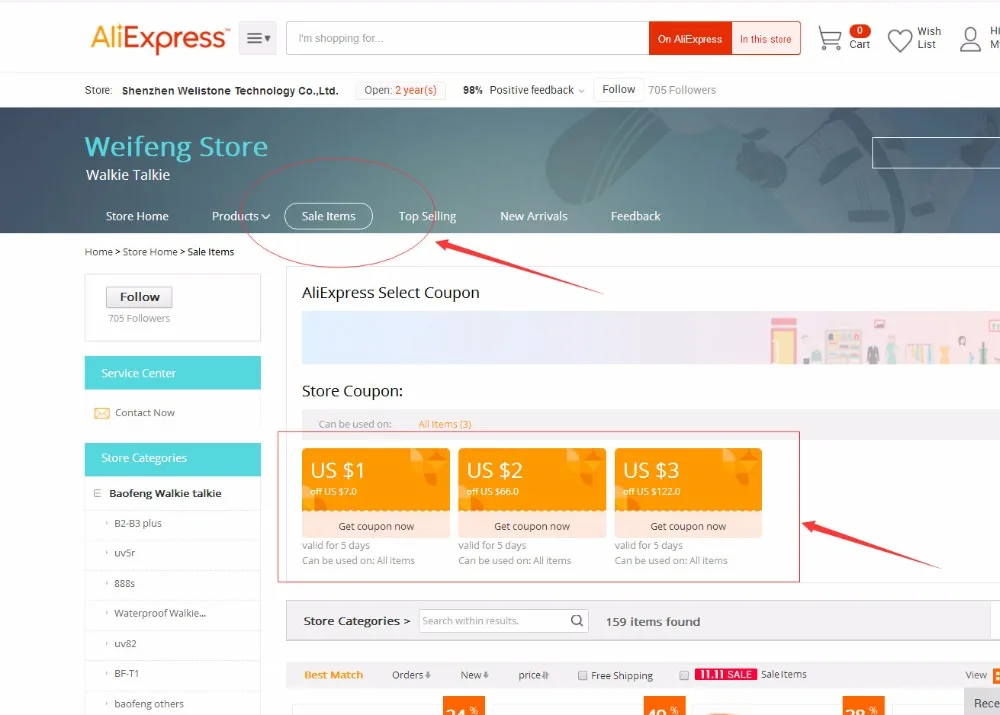Click the sidebar Follow button
Image resolution: width=1000 pixels, height=715 pixels.
coord(139,297)
